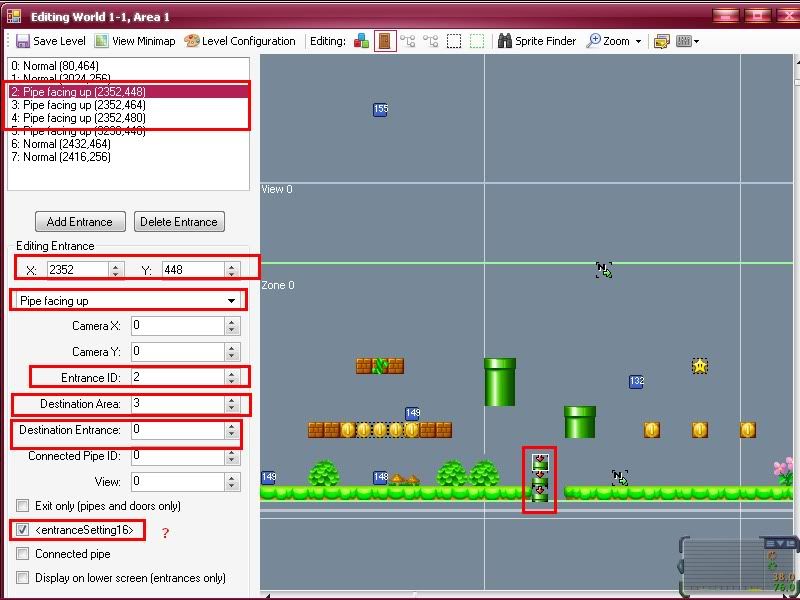800x600 pixels.
Task: Select the top pipe entrance arrow marker
Action: point(540,462)
